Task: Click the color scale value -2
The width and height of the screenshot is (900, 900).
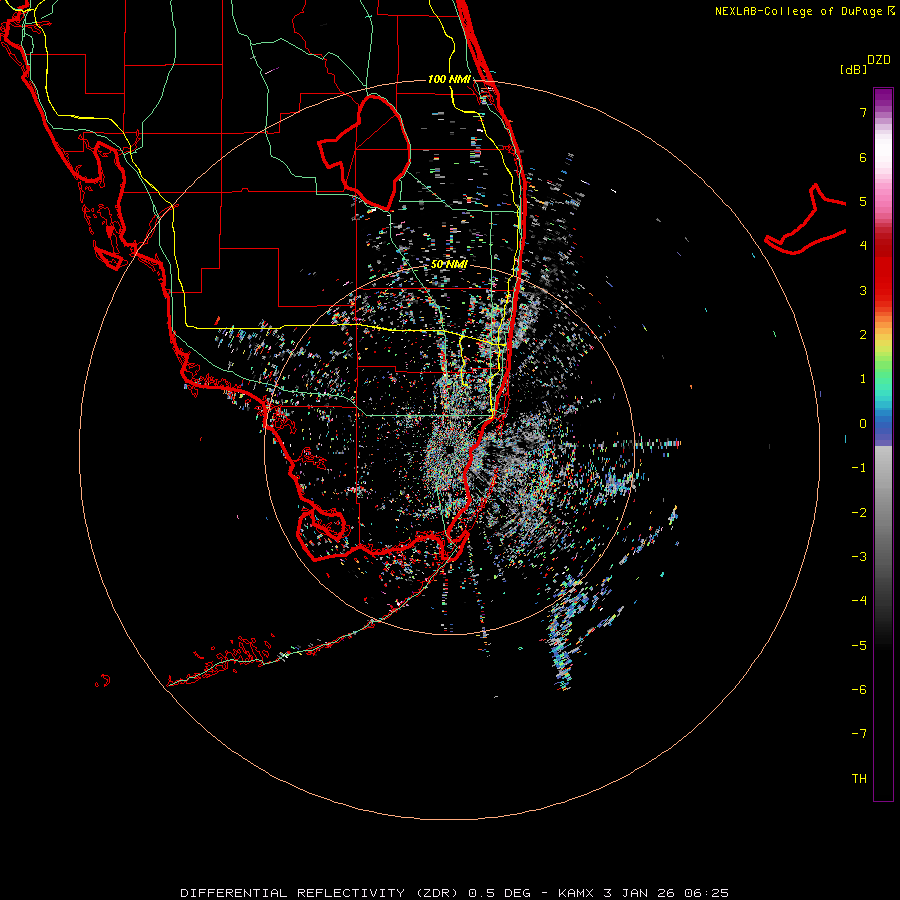Action: point(859,512)
